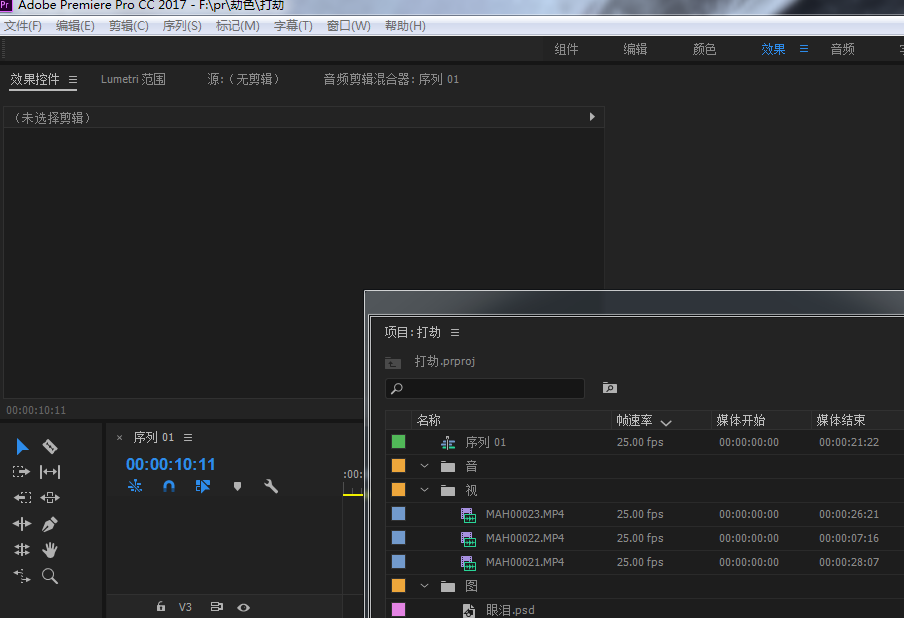904x618 pixels.
Task: Open the 帮助(H) menu
Action: [405, 26]
